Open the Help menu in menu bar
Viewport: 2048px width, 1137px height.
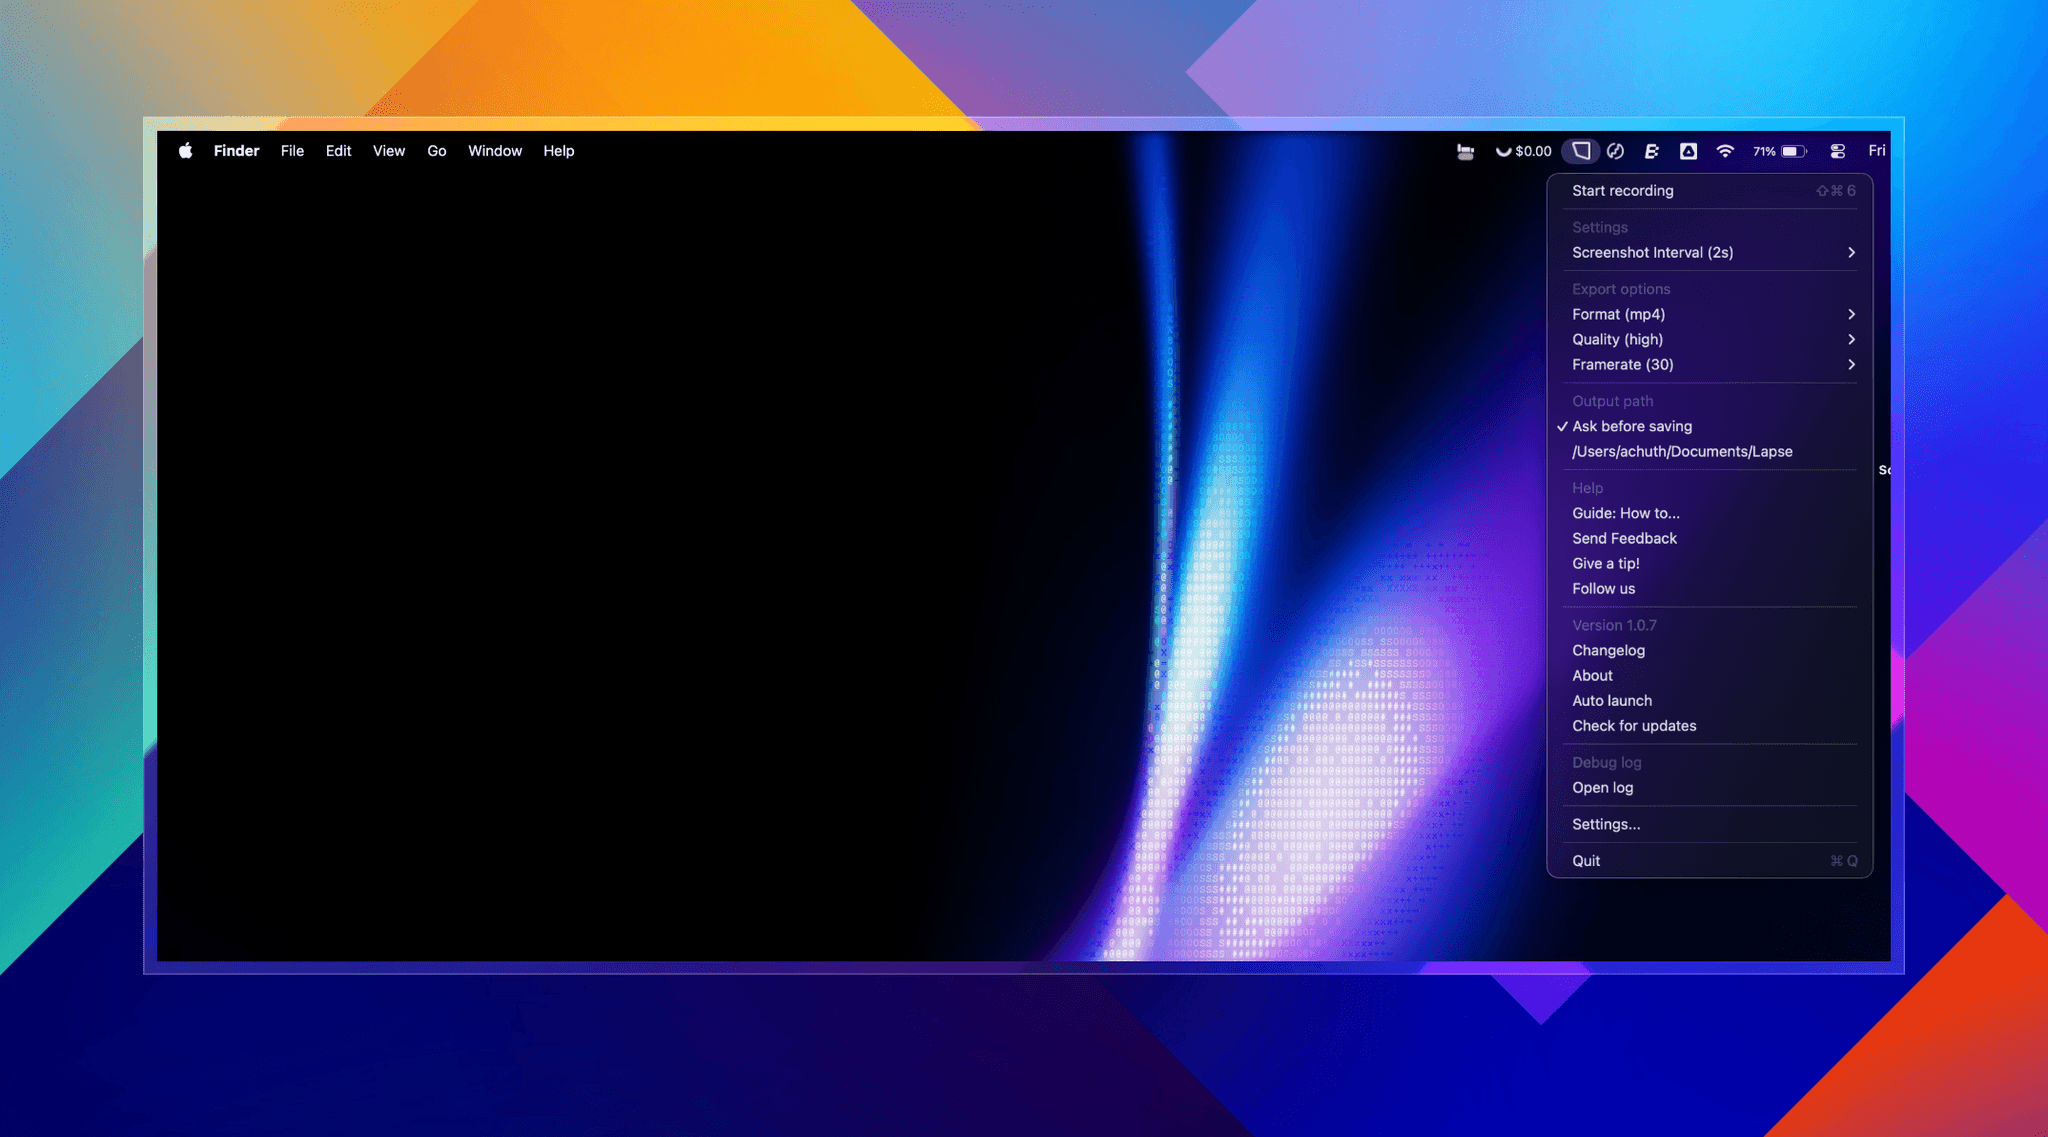click(559, 151)
